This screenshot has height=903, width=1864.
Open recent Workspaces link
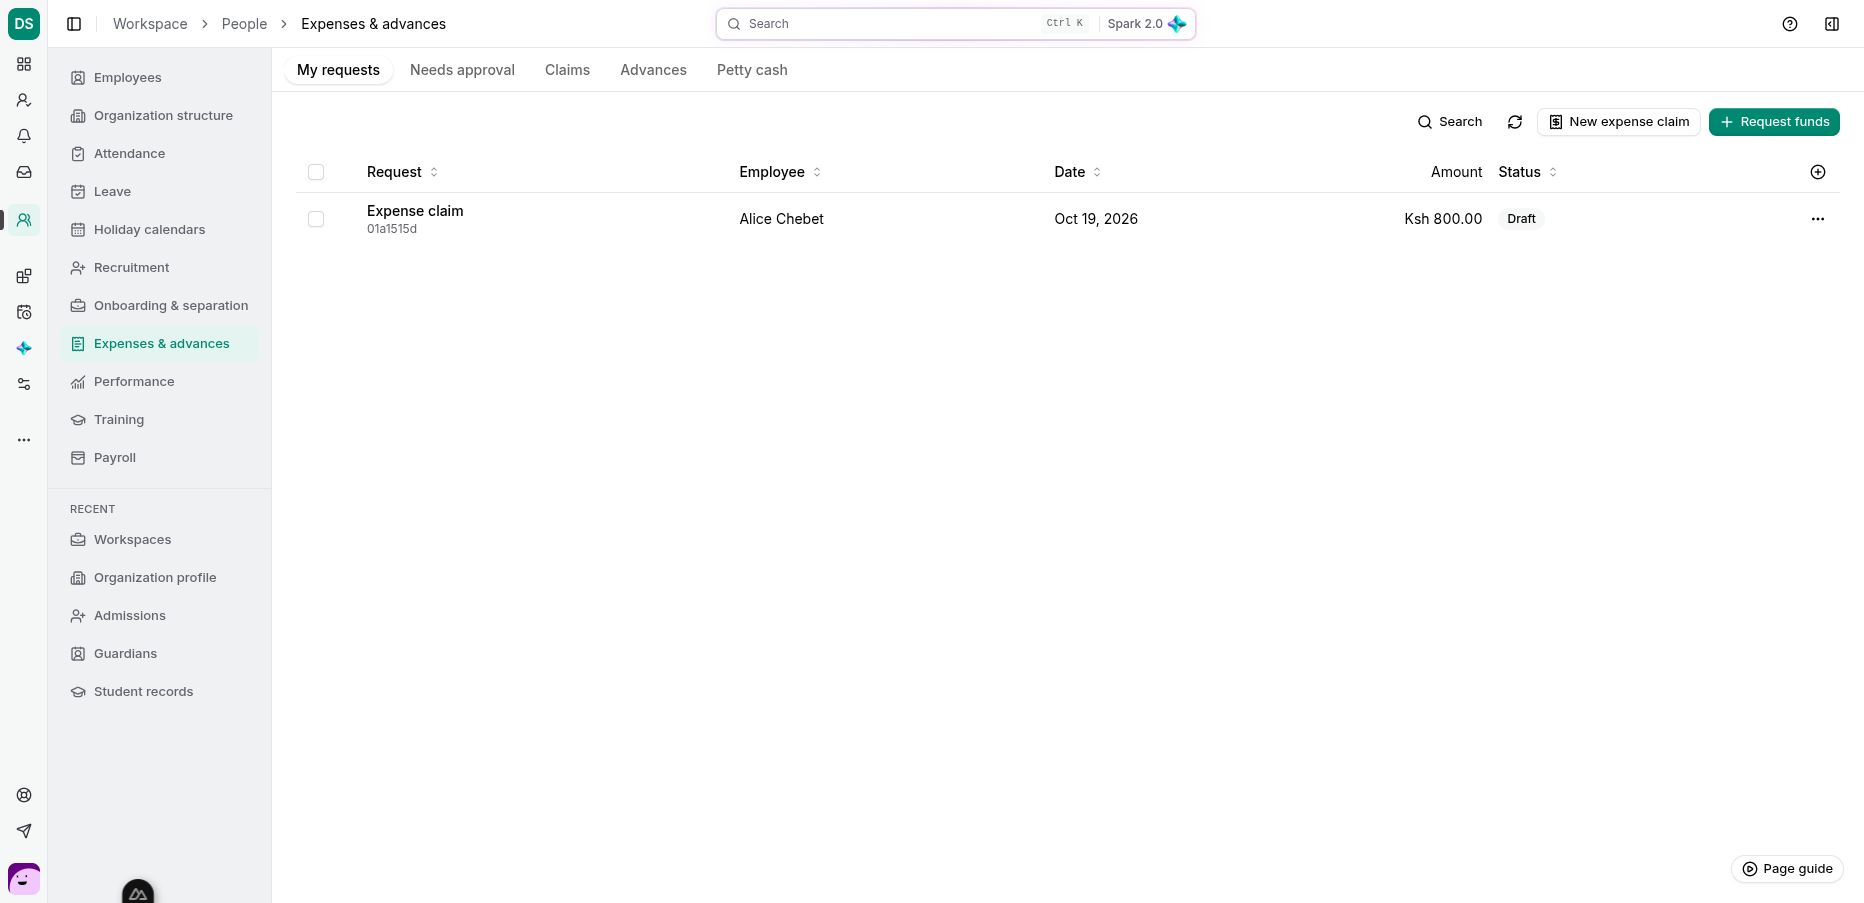pos(159,540)
